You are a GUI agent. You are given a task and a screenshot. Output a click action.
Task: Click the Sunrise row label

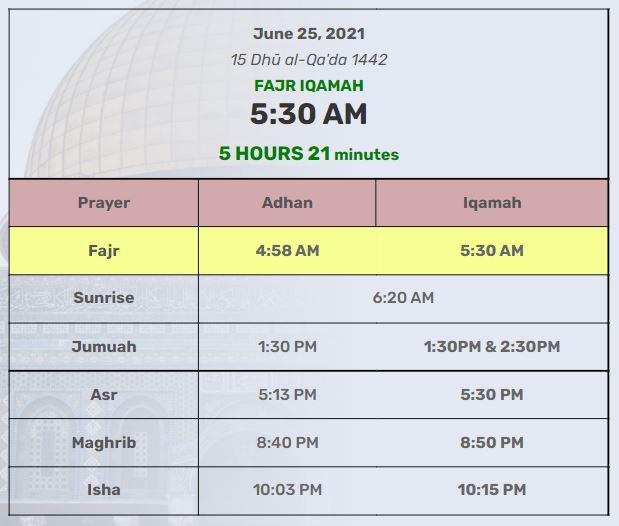pos(104,297)
